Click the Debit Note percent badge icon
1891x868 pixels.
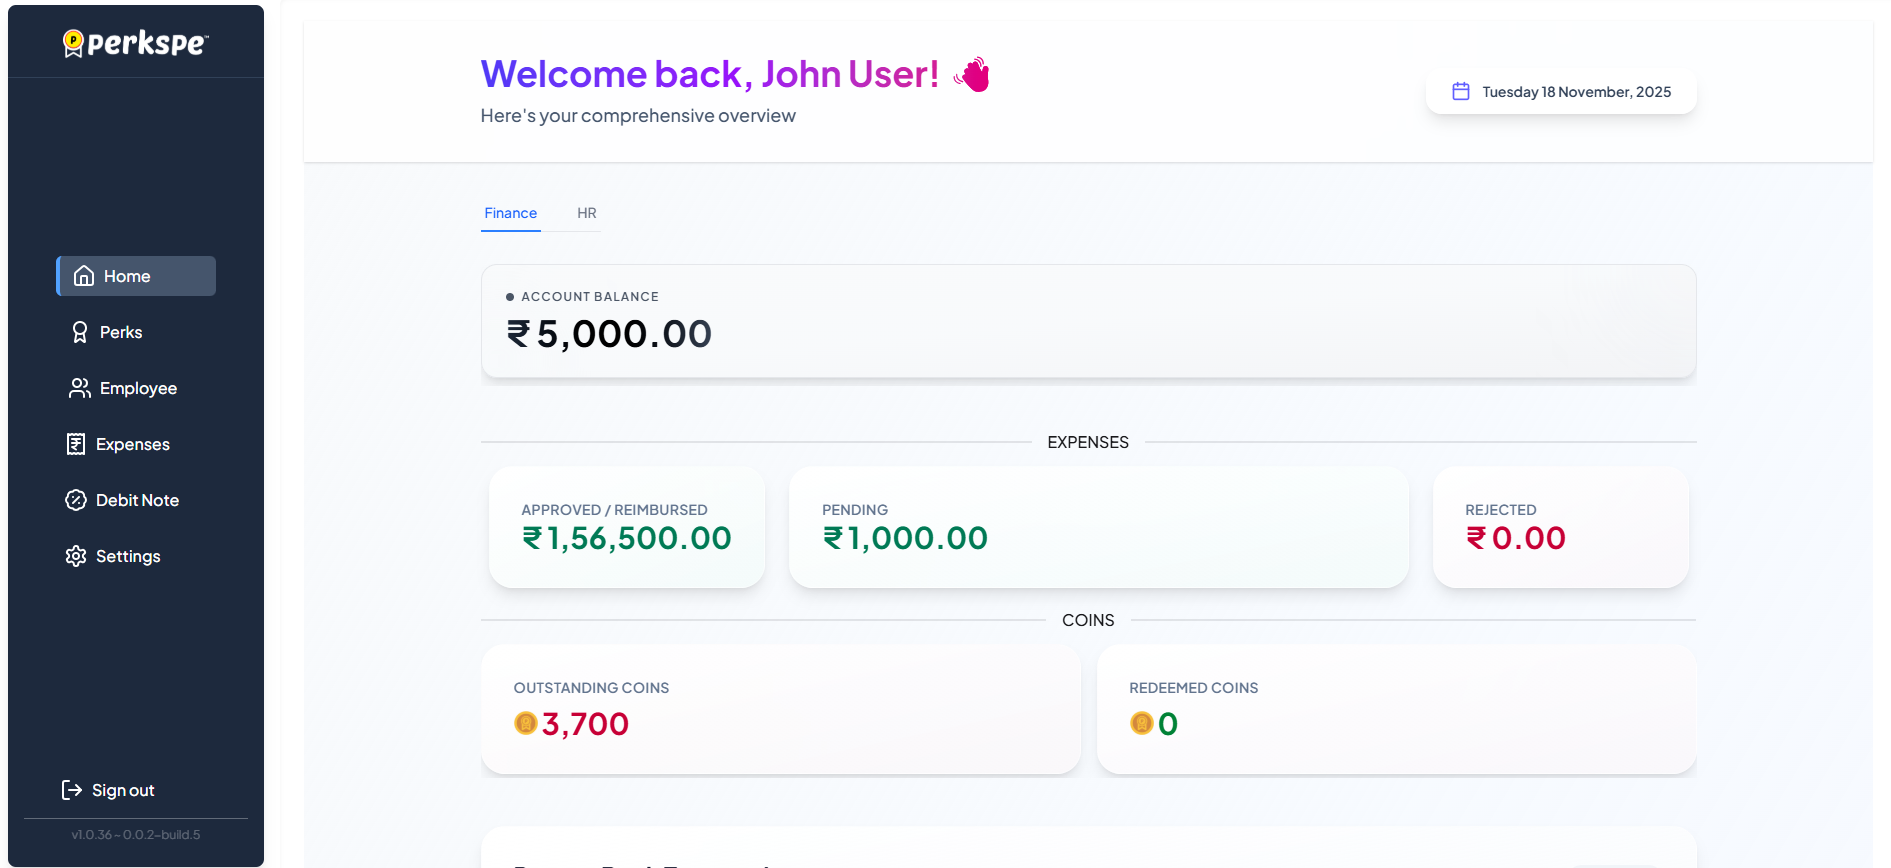tap(76, 500)
